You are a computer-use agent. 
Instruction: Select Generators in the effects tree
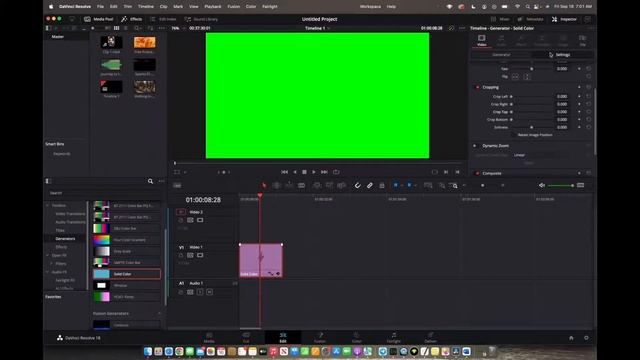(65, 238)
